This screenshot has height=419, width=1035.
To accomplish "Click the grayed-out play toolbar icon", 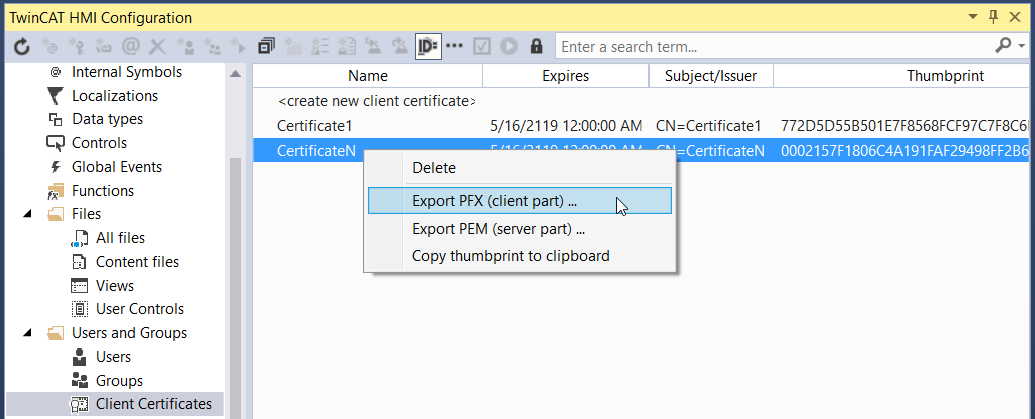I will [x=508, y=46].
